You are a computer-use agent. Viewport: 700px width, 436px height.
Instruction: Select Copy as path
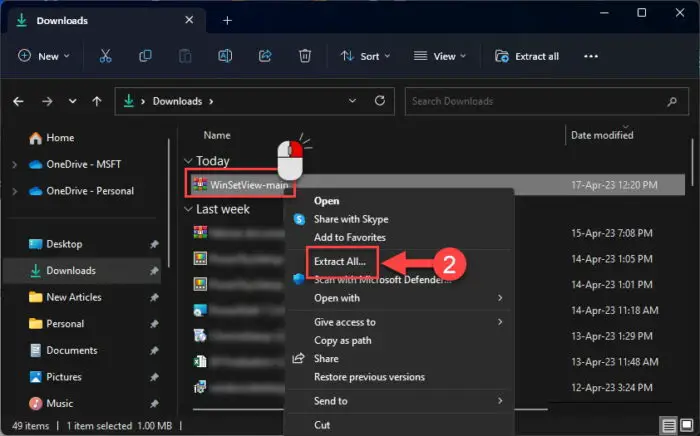[x=342, y=340]
